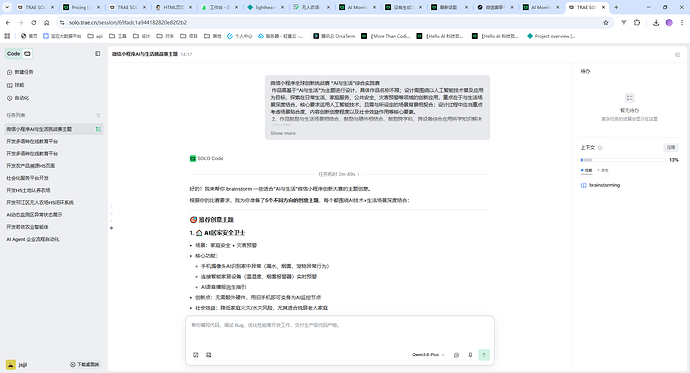Click the 压缩 compress button
The width and height of the screenshot is (690, 373).
click(671, 148)
